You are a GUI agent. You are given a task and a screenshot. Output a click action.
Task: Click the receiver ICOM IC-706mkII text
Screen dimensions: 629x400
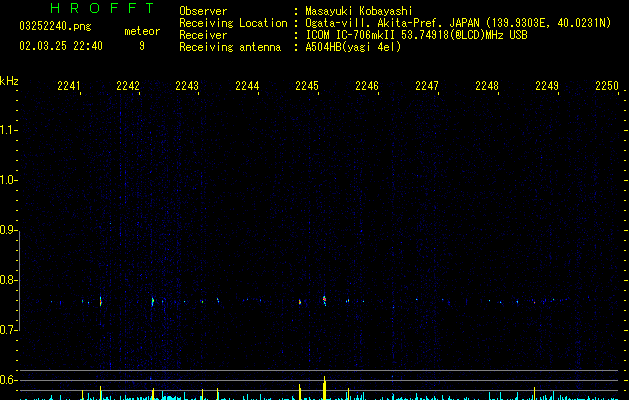(x=351, y=35)
